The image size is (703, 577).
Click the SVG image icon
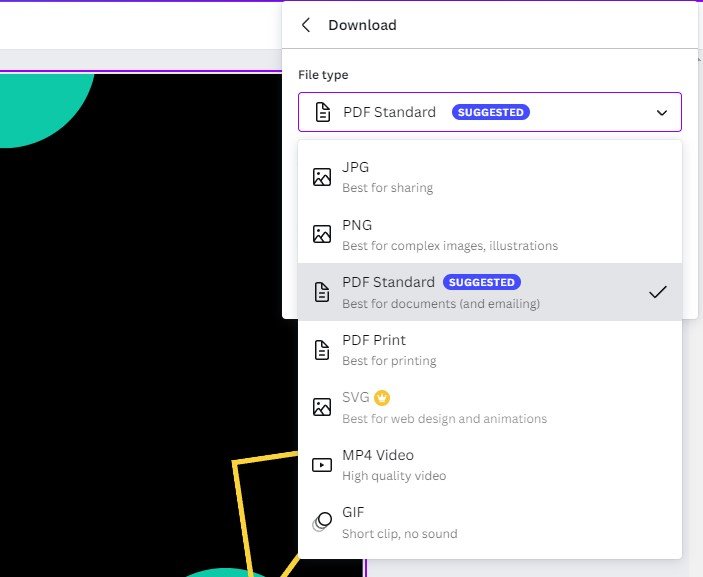322,407
